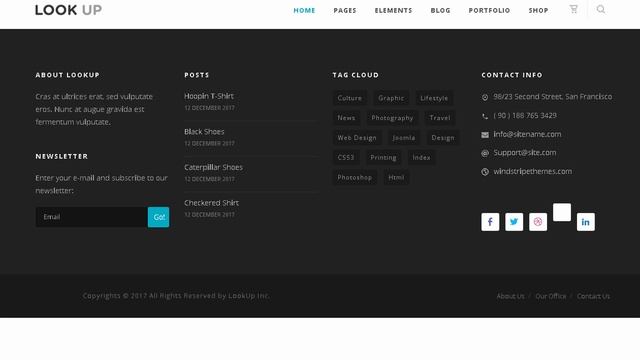Go to the LOOK UP logo home
The image size is (640, 360).
[69, 10]
